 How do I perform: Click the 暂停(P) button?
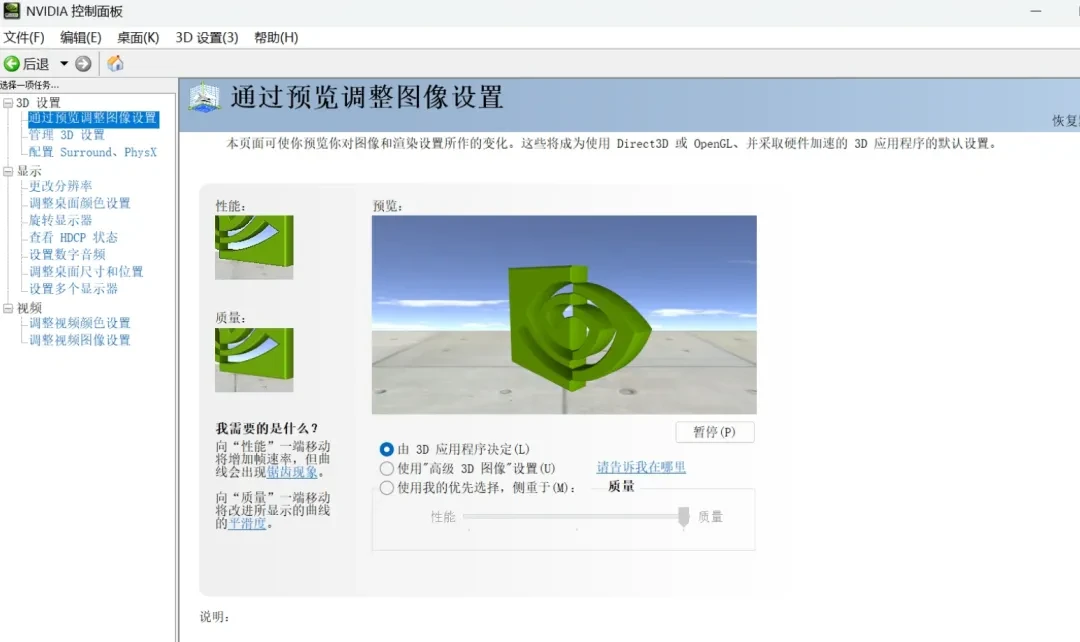click(714, 432)
